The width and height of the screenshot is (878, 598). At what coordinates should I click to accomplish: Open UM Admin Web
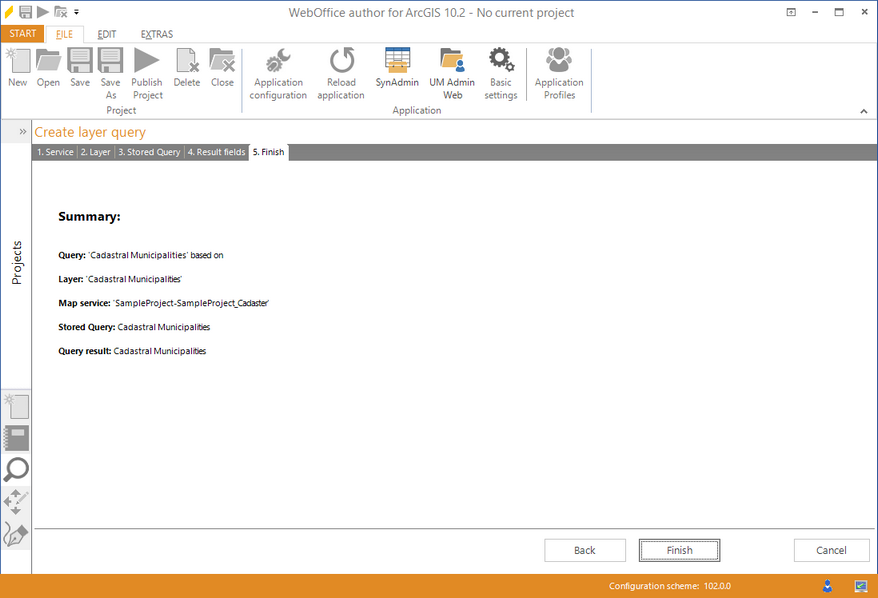click(x=452, y=72)
